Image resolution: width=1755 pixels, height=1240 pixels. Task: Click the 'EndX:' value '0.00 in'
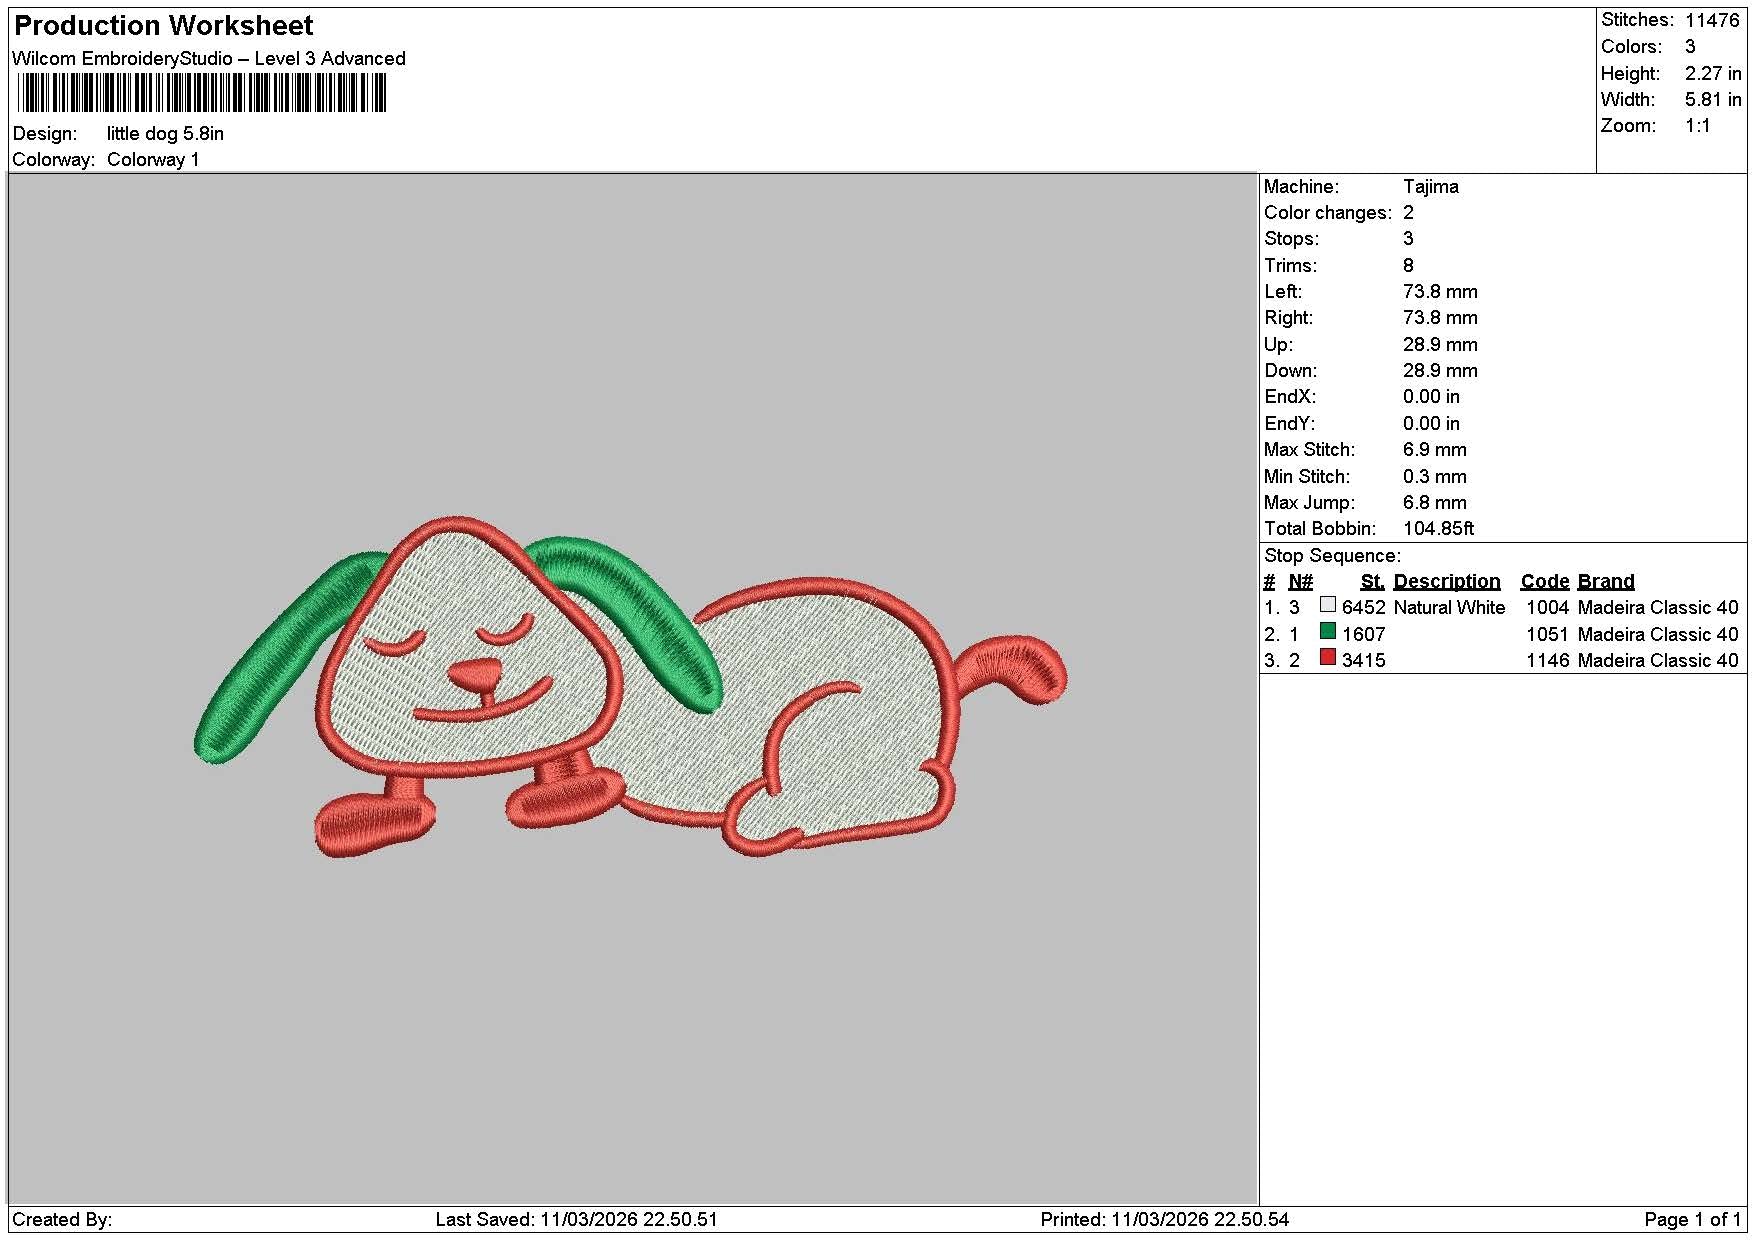click(1430, 396)
